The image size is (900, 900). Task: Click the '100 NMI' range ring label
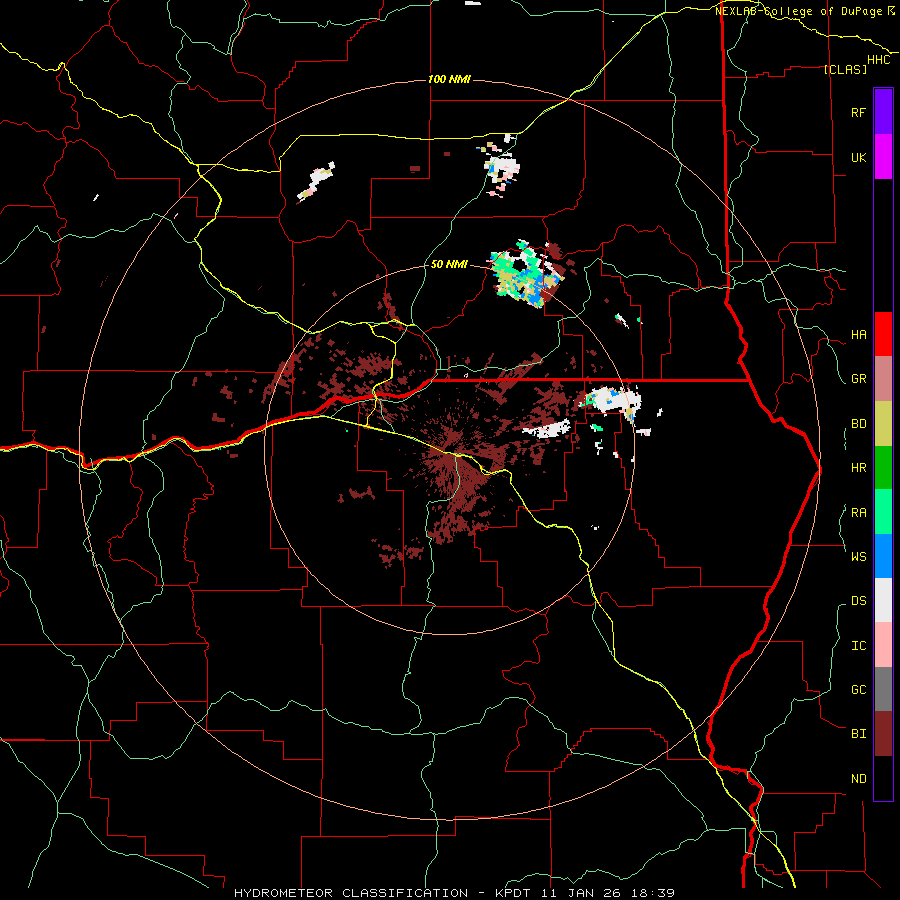[449, 79]
